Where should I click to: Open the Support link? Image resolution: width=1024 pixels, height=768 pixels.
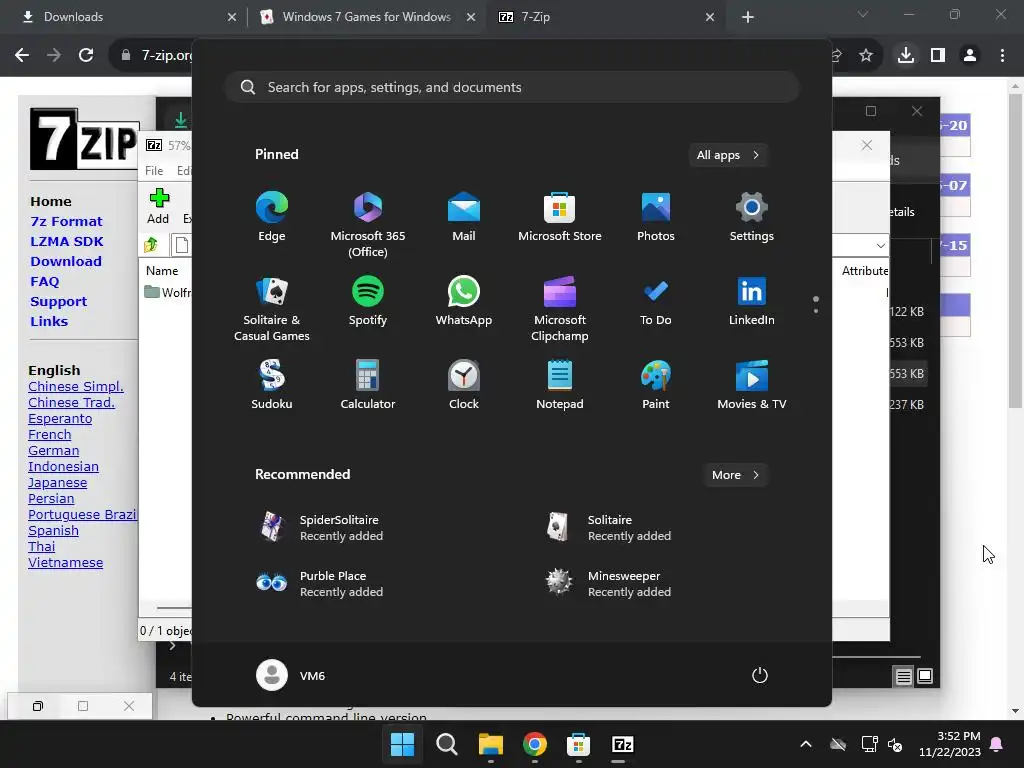pos(58,302)
